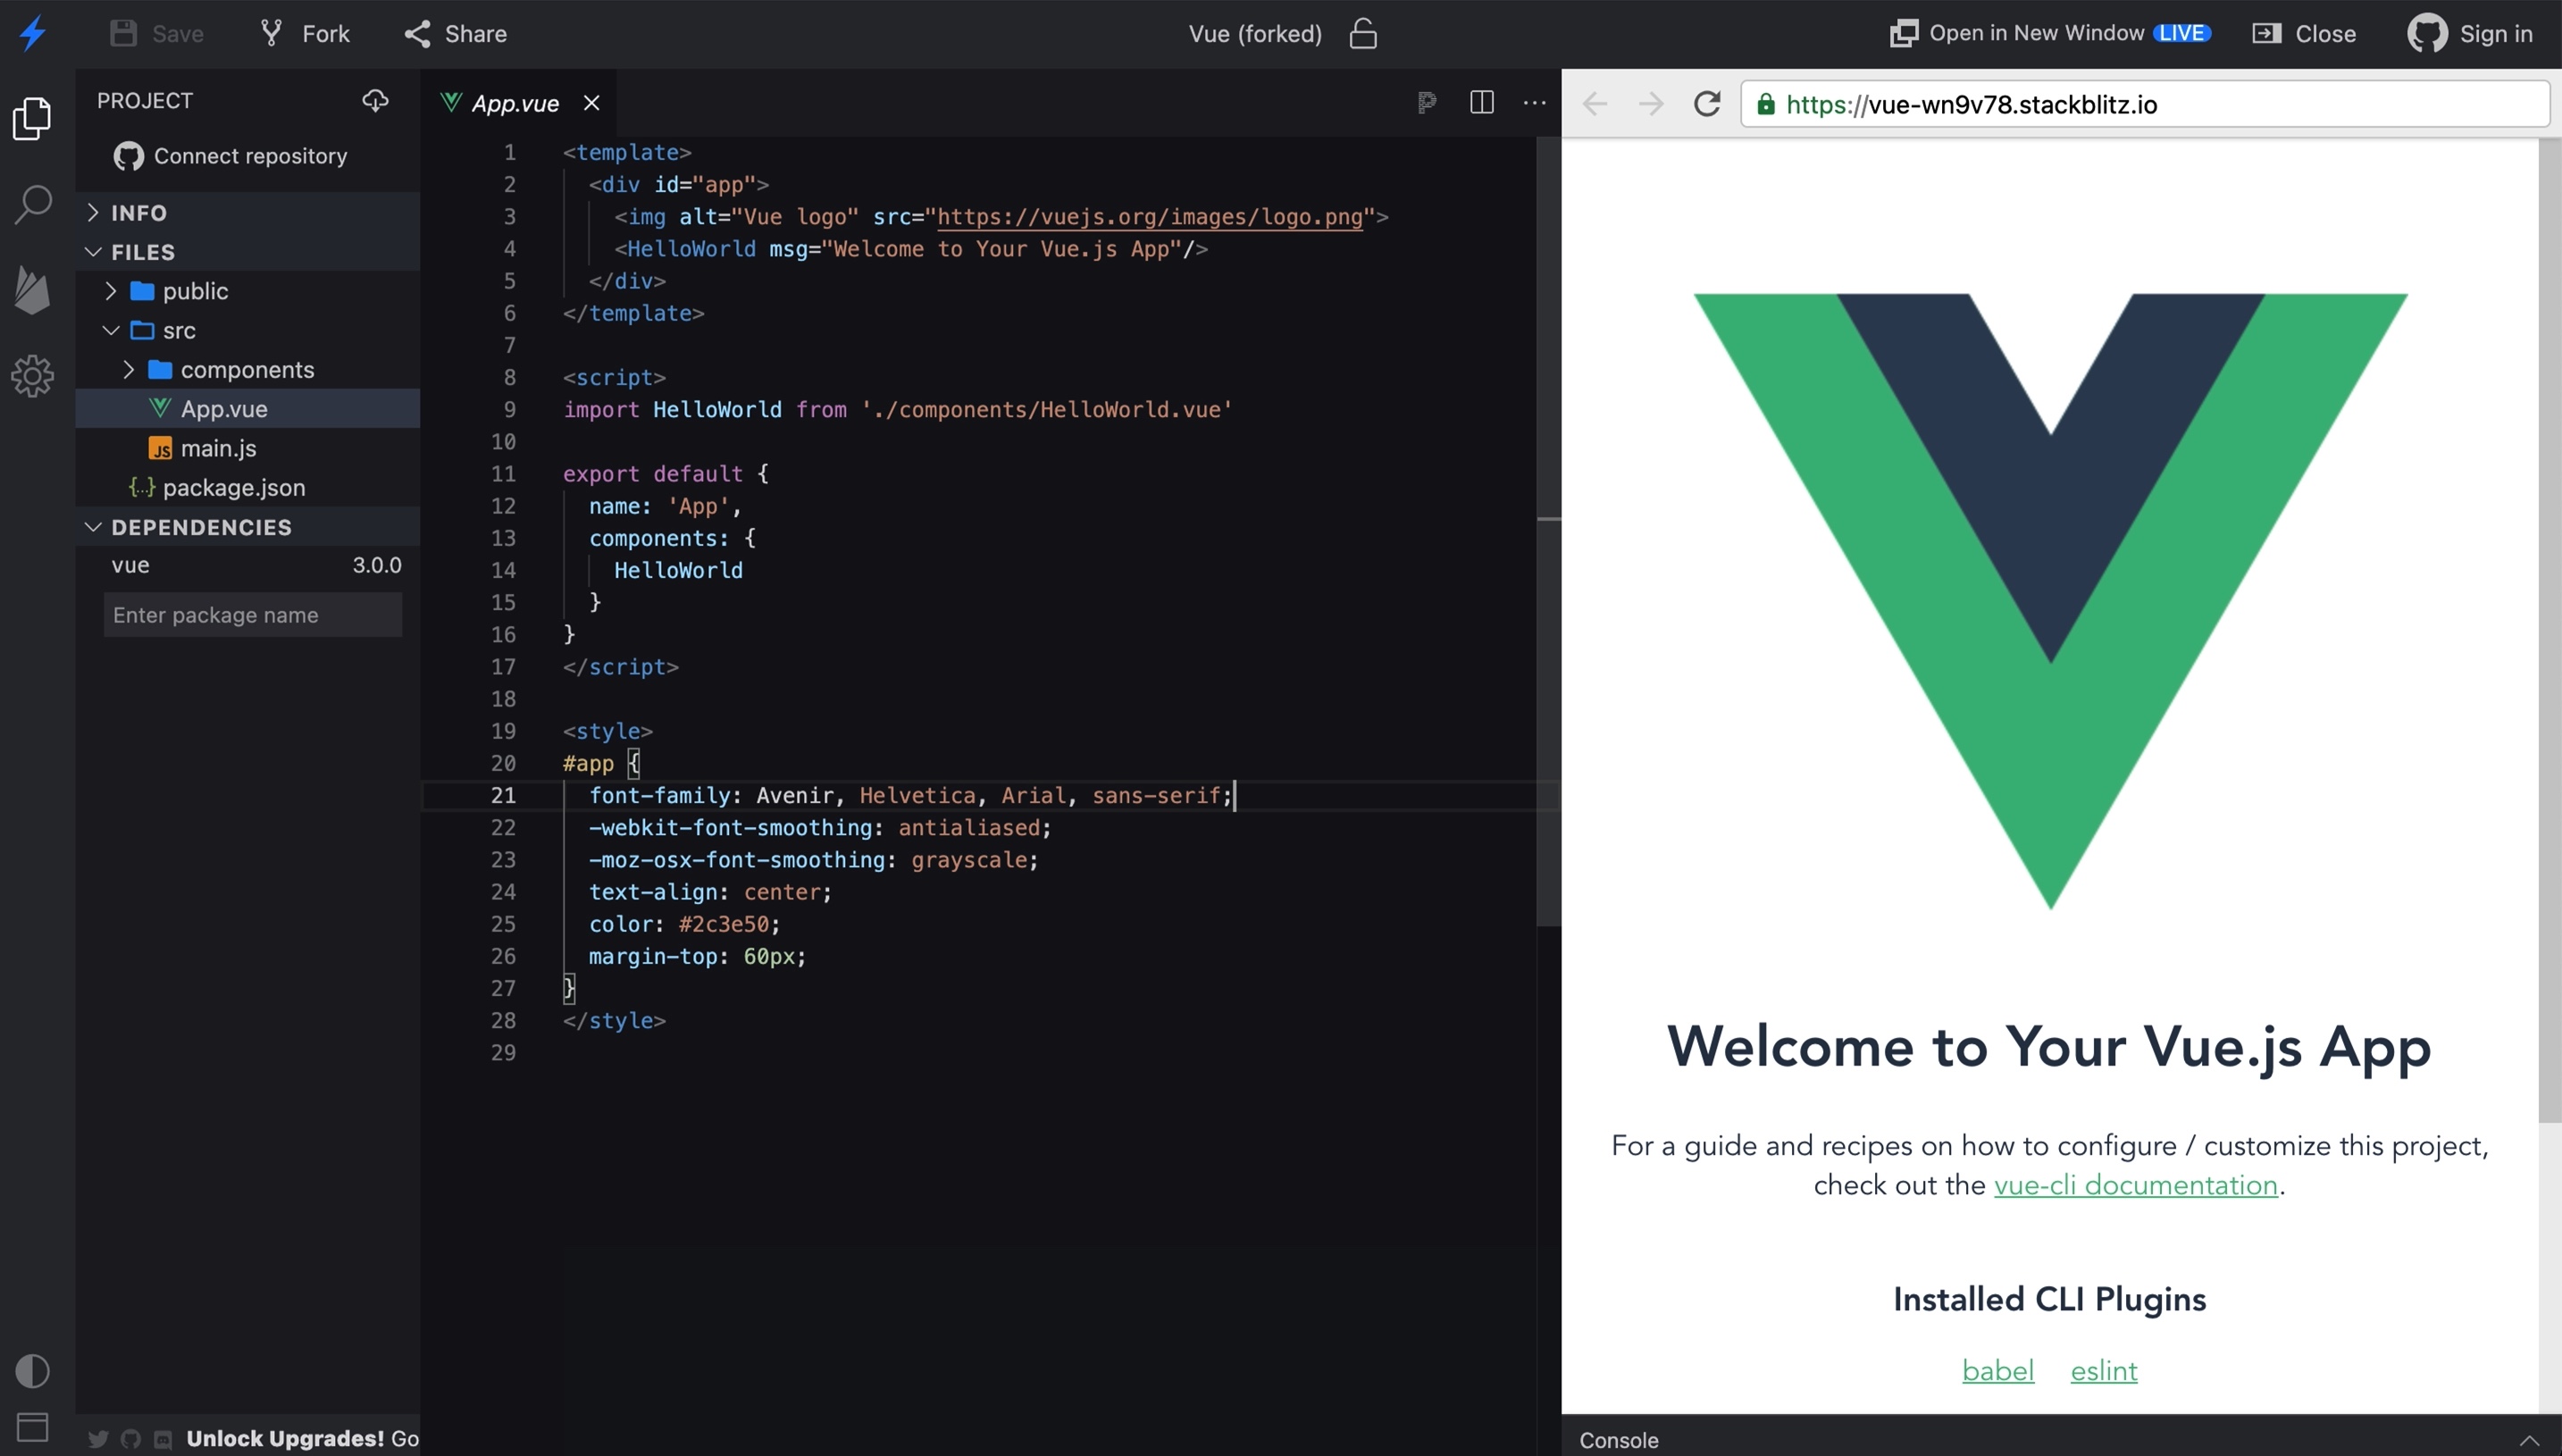Open the Firebase icon in activity bar
2562x1456 pixels.
pyautogui.click(x=32, y=290)
